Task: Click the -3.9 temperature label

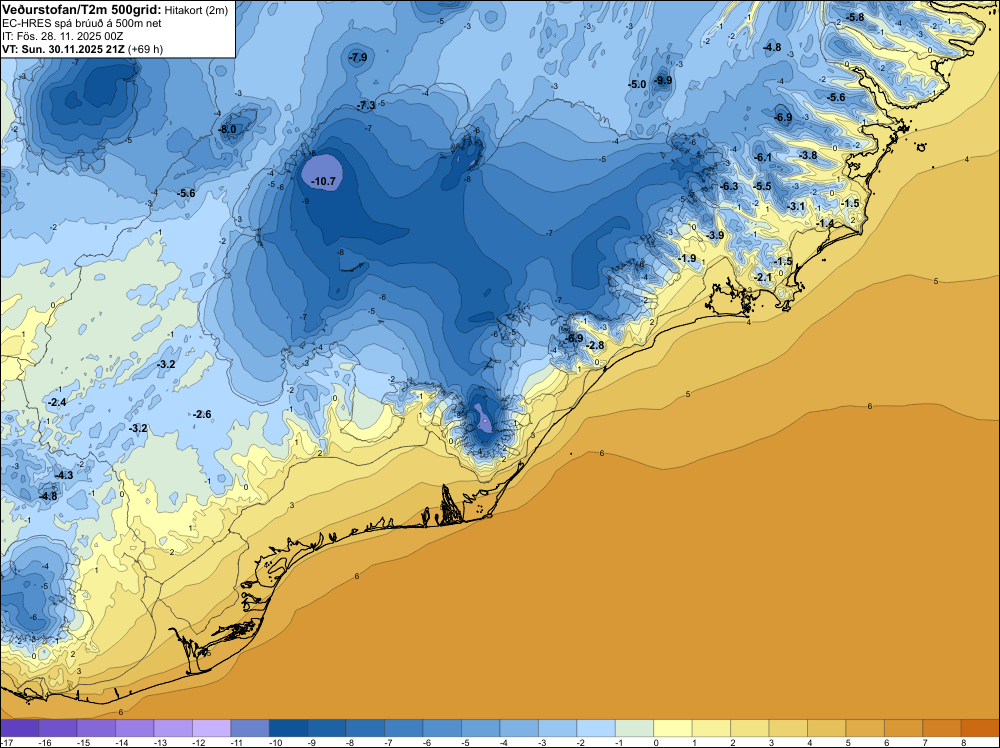Action: point(715,235)
